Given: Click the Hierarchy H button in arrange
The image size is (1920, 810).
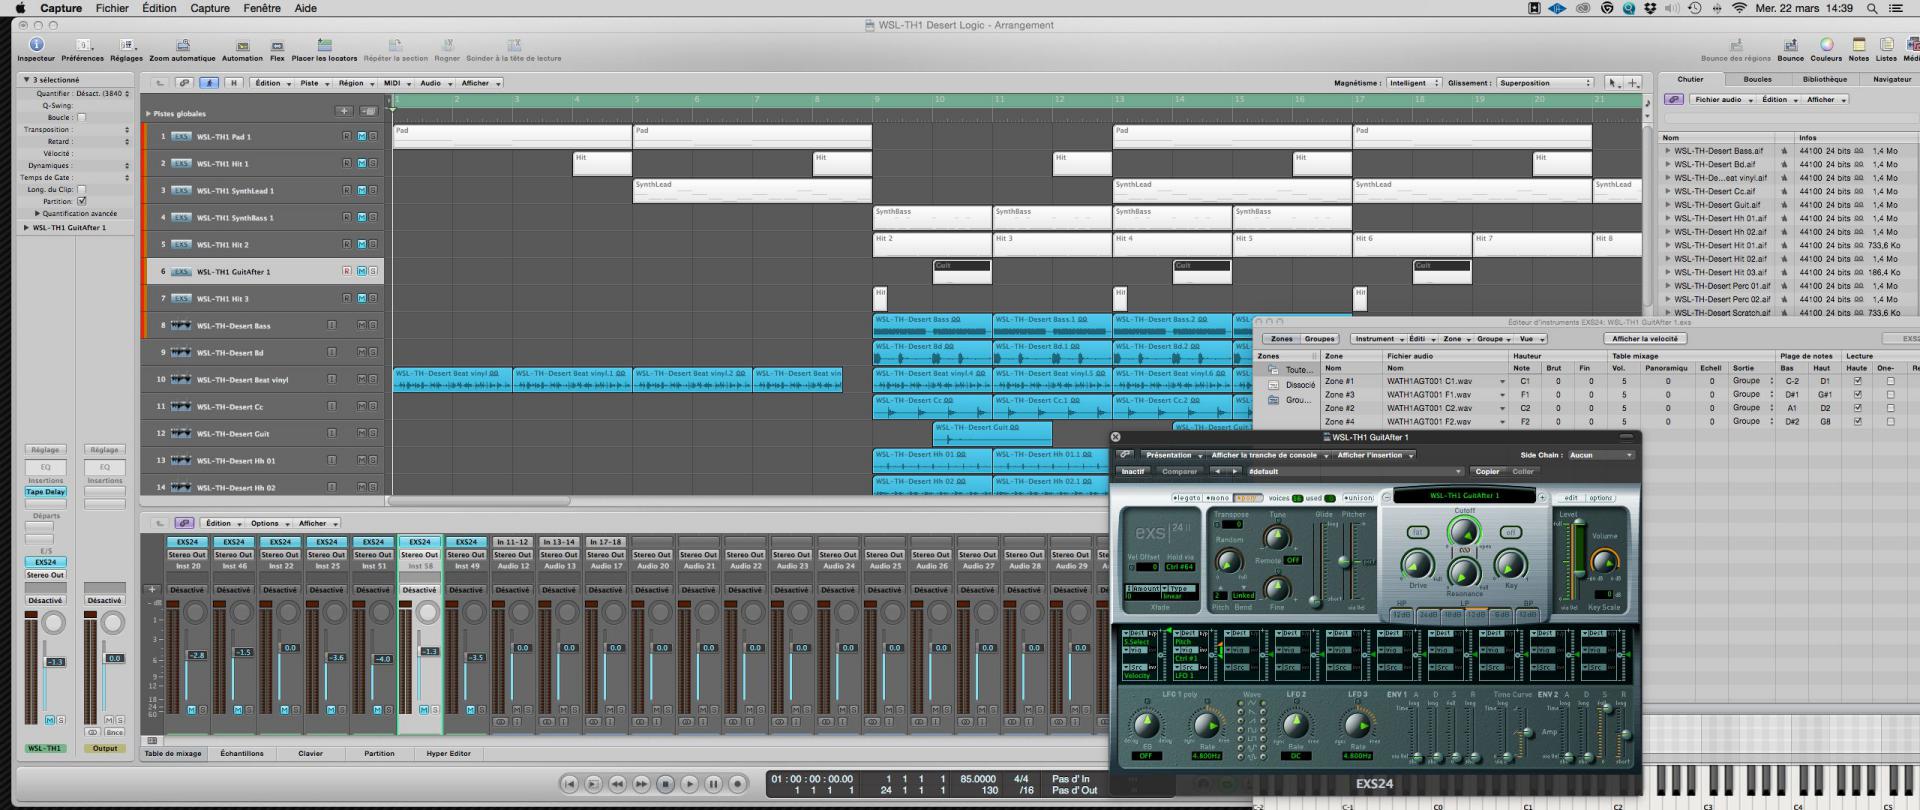Looking at the screenshot, I should (x=234, y=83).
